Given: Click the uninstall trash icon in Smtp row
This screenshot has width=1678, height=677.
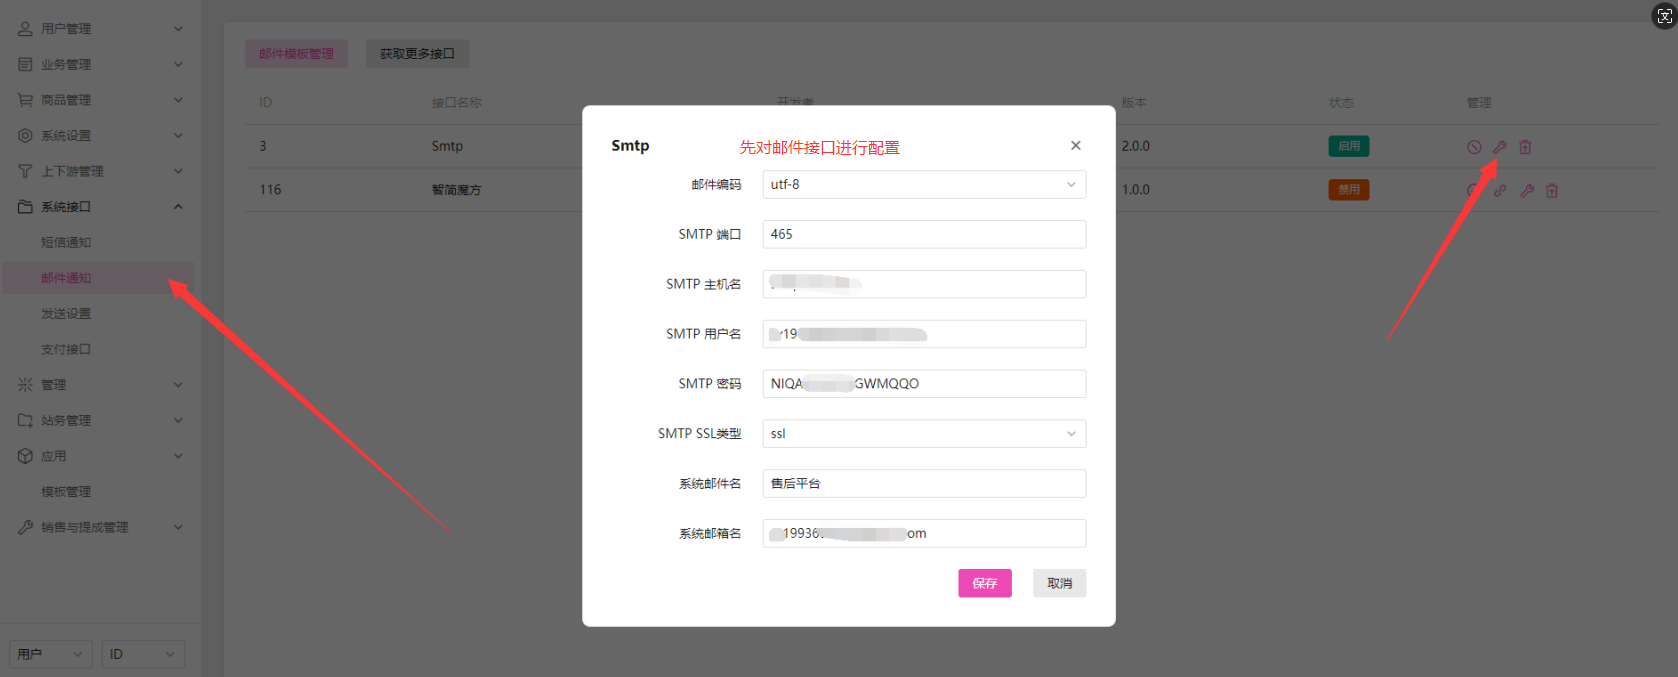Looking at the screenshot, I should pyautogui.click(x=1525, y=147).
